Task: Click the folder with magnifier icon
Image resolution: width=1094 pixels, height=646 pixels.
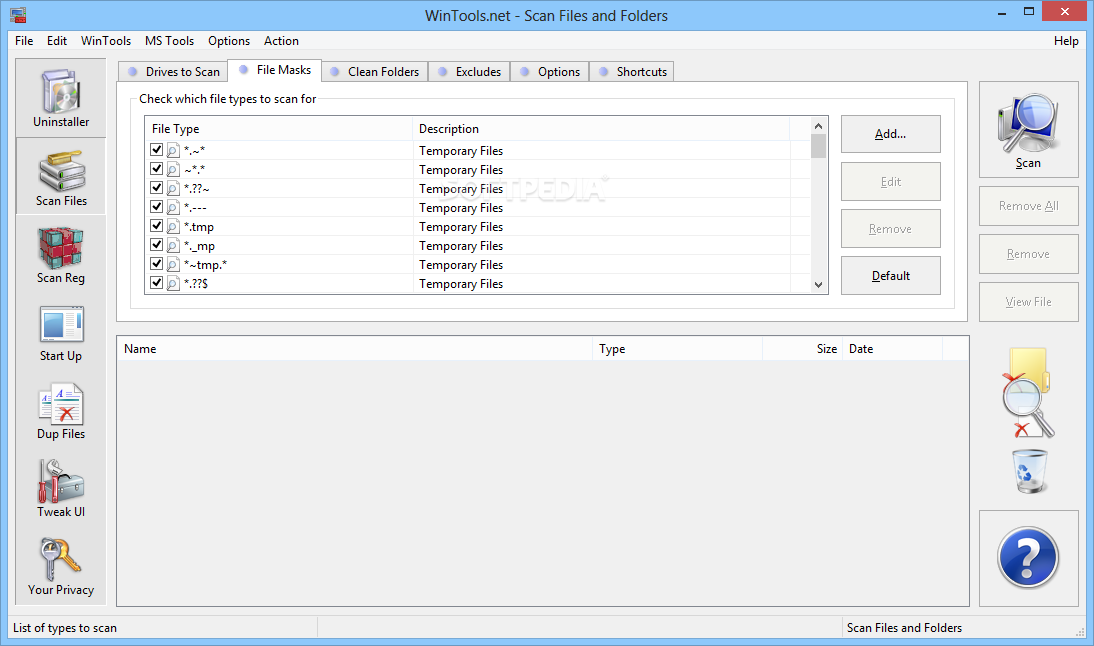Action: (1028, 393)
